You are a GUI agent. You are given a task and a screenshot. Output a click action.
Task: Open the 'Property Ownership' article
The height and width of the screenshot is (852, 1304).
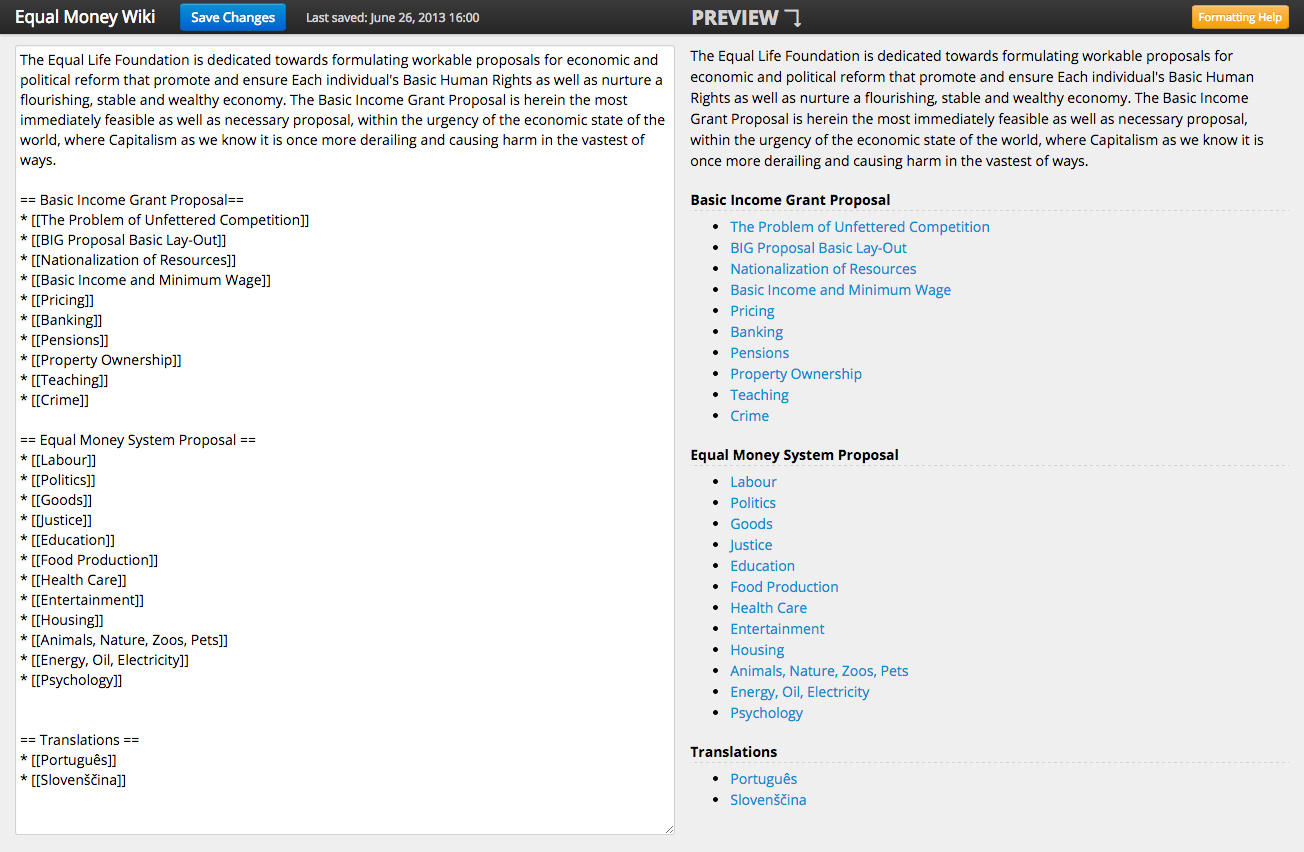click(796, 373)
